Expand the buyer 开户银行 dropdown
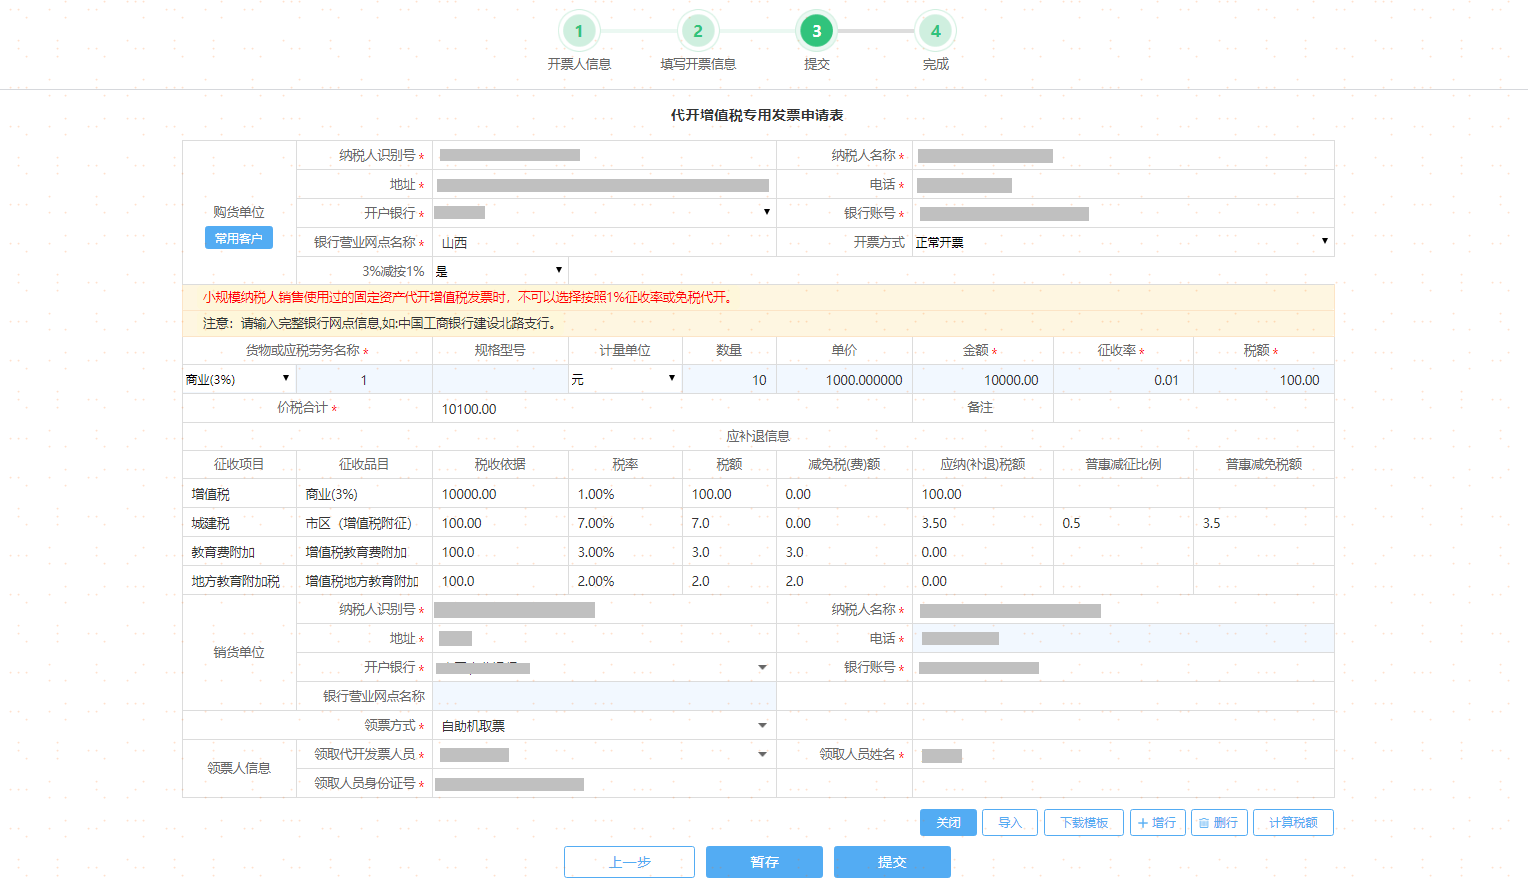This screenshot has width=1528, height=892. coord(604,213)
